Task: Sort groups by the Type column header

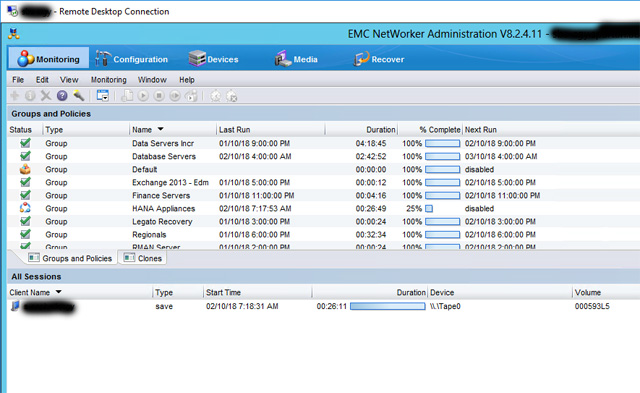Action: pos(54,130)
